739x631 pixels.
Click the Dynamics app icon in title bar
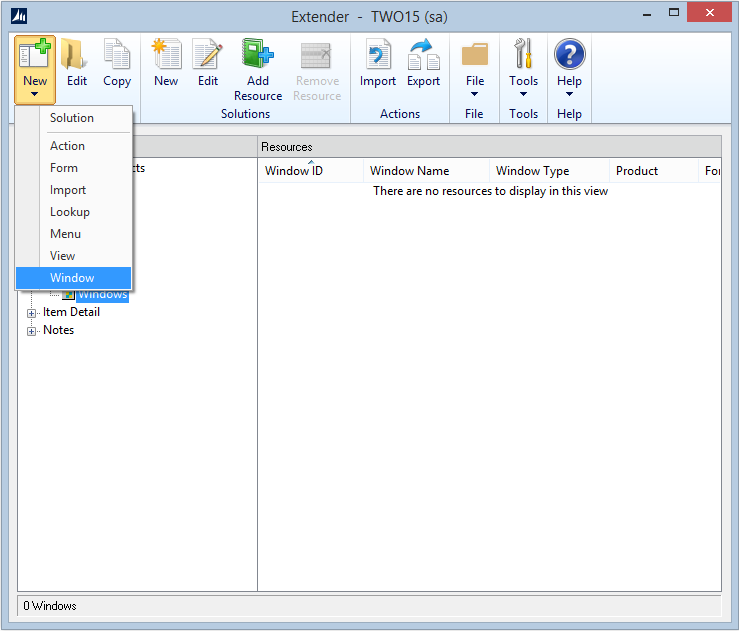[19, 16]
